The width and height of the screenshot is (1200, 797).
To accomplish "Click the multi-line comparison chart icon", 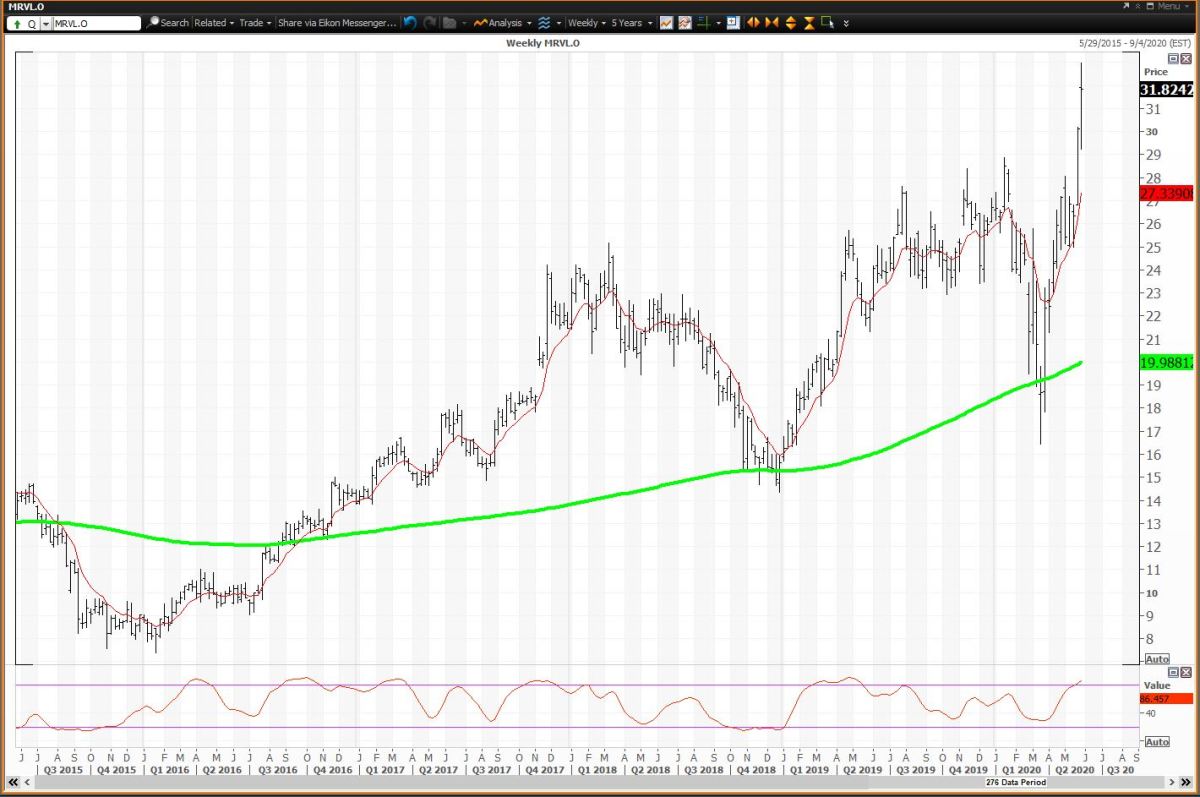I will coord(685,22).
